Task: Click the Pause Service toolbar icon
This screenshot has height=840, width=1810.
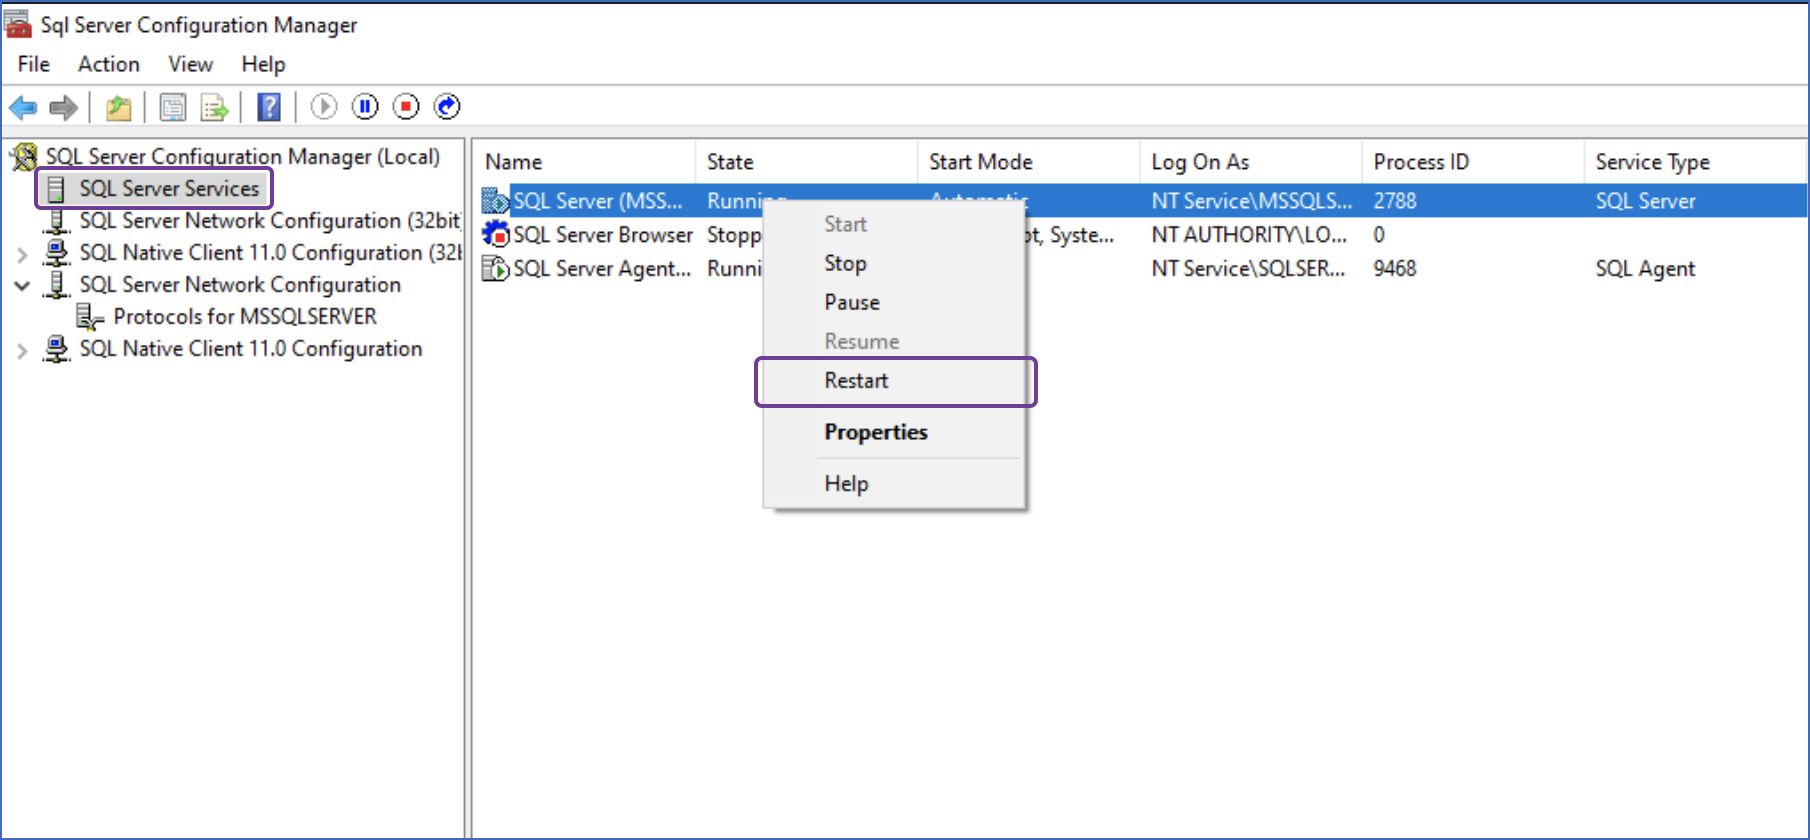Action: [365, 106]
